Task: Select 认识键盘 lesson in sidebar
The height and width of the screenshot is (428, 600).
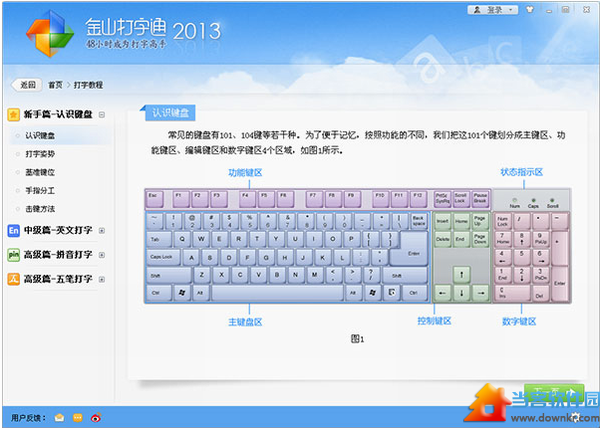Action: click(40, 135)
